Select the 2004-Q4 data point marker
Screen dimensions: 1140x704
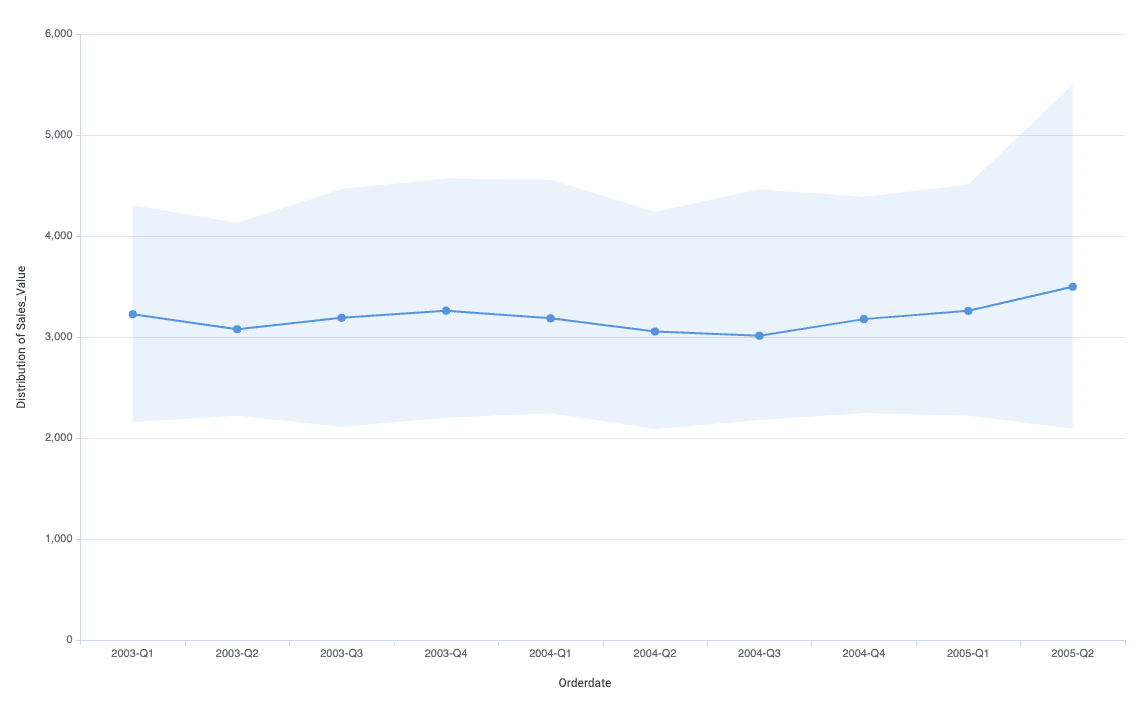pos(864,319)
